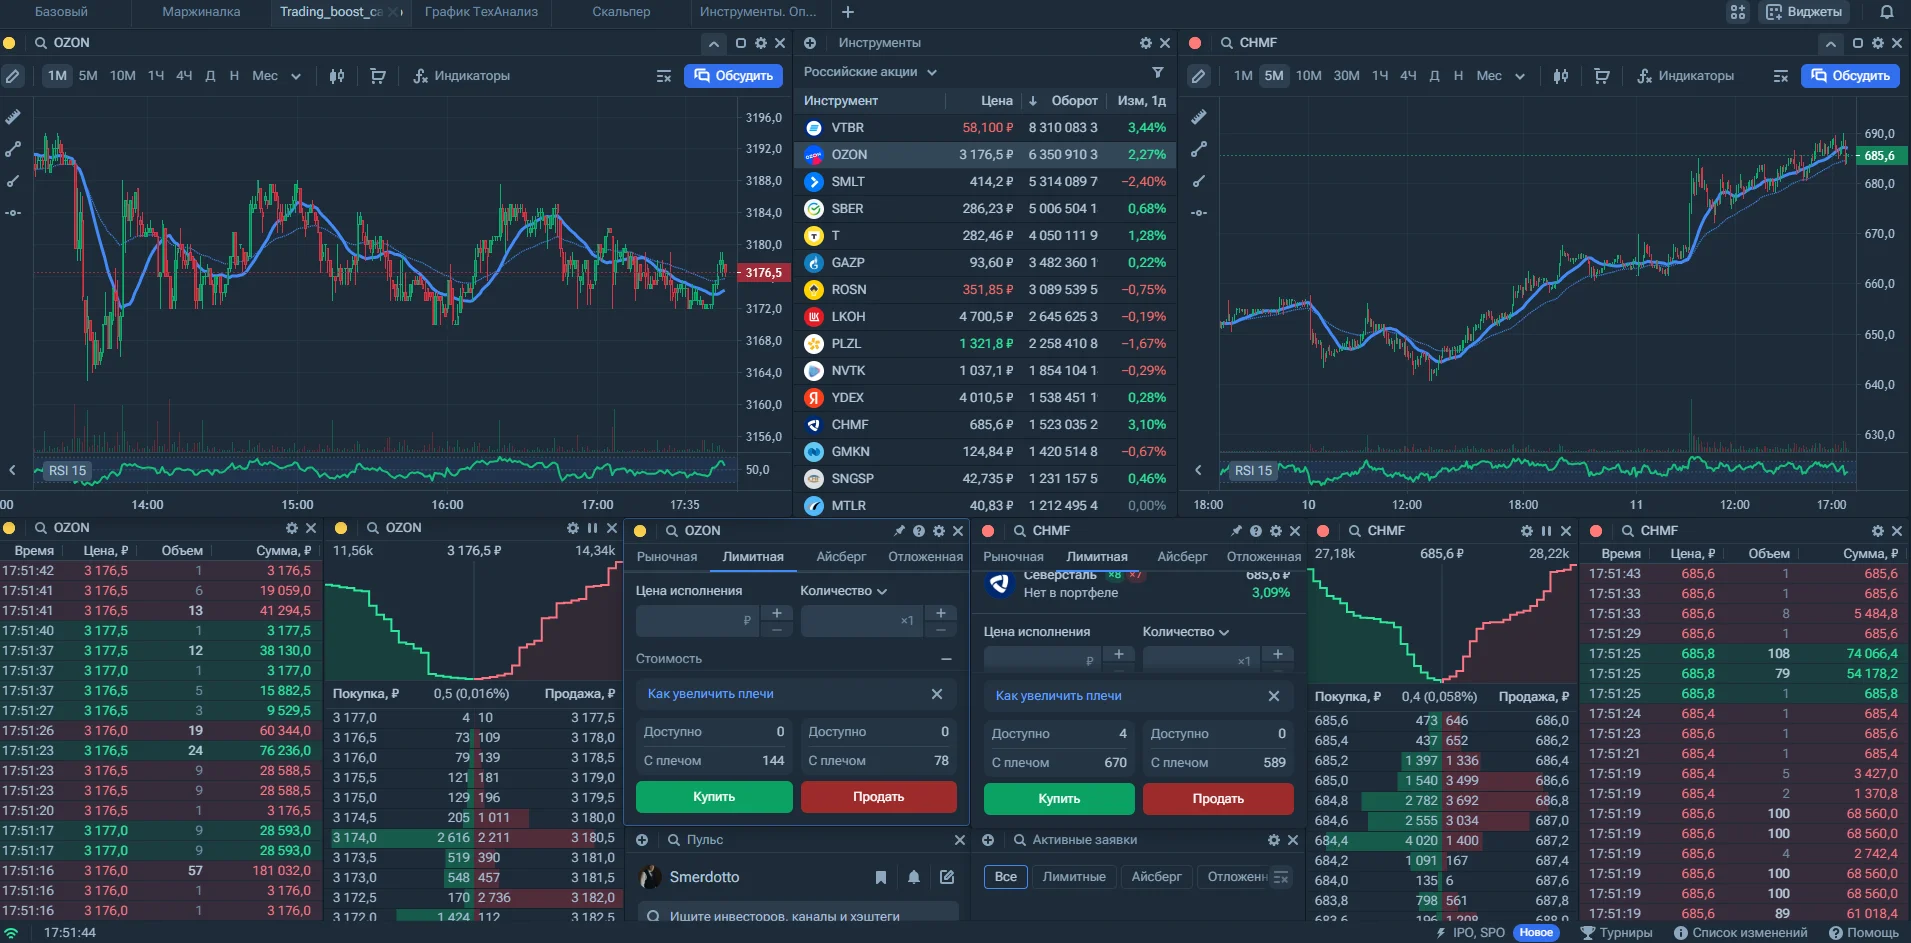Open settings gear of the OZON chart widget
The image size is (1911, 943).
click(760, 43)
